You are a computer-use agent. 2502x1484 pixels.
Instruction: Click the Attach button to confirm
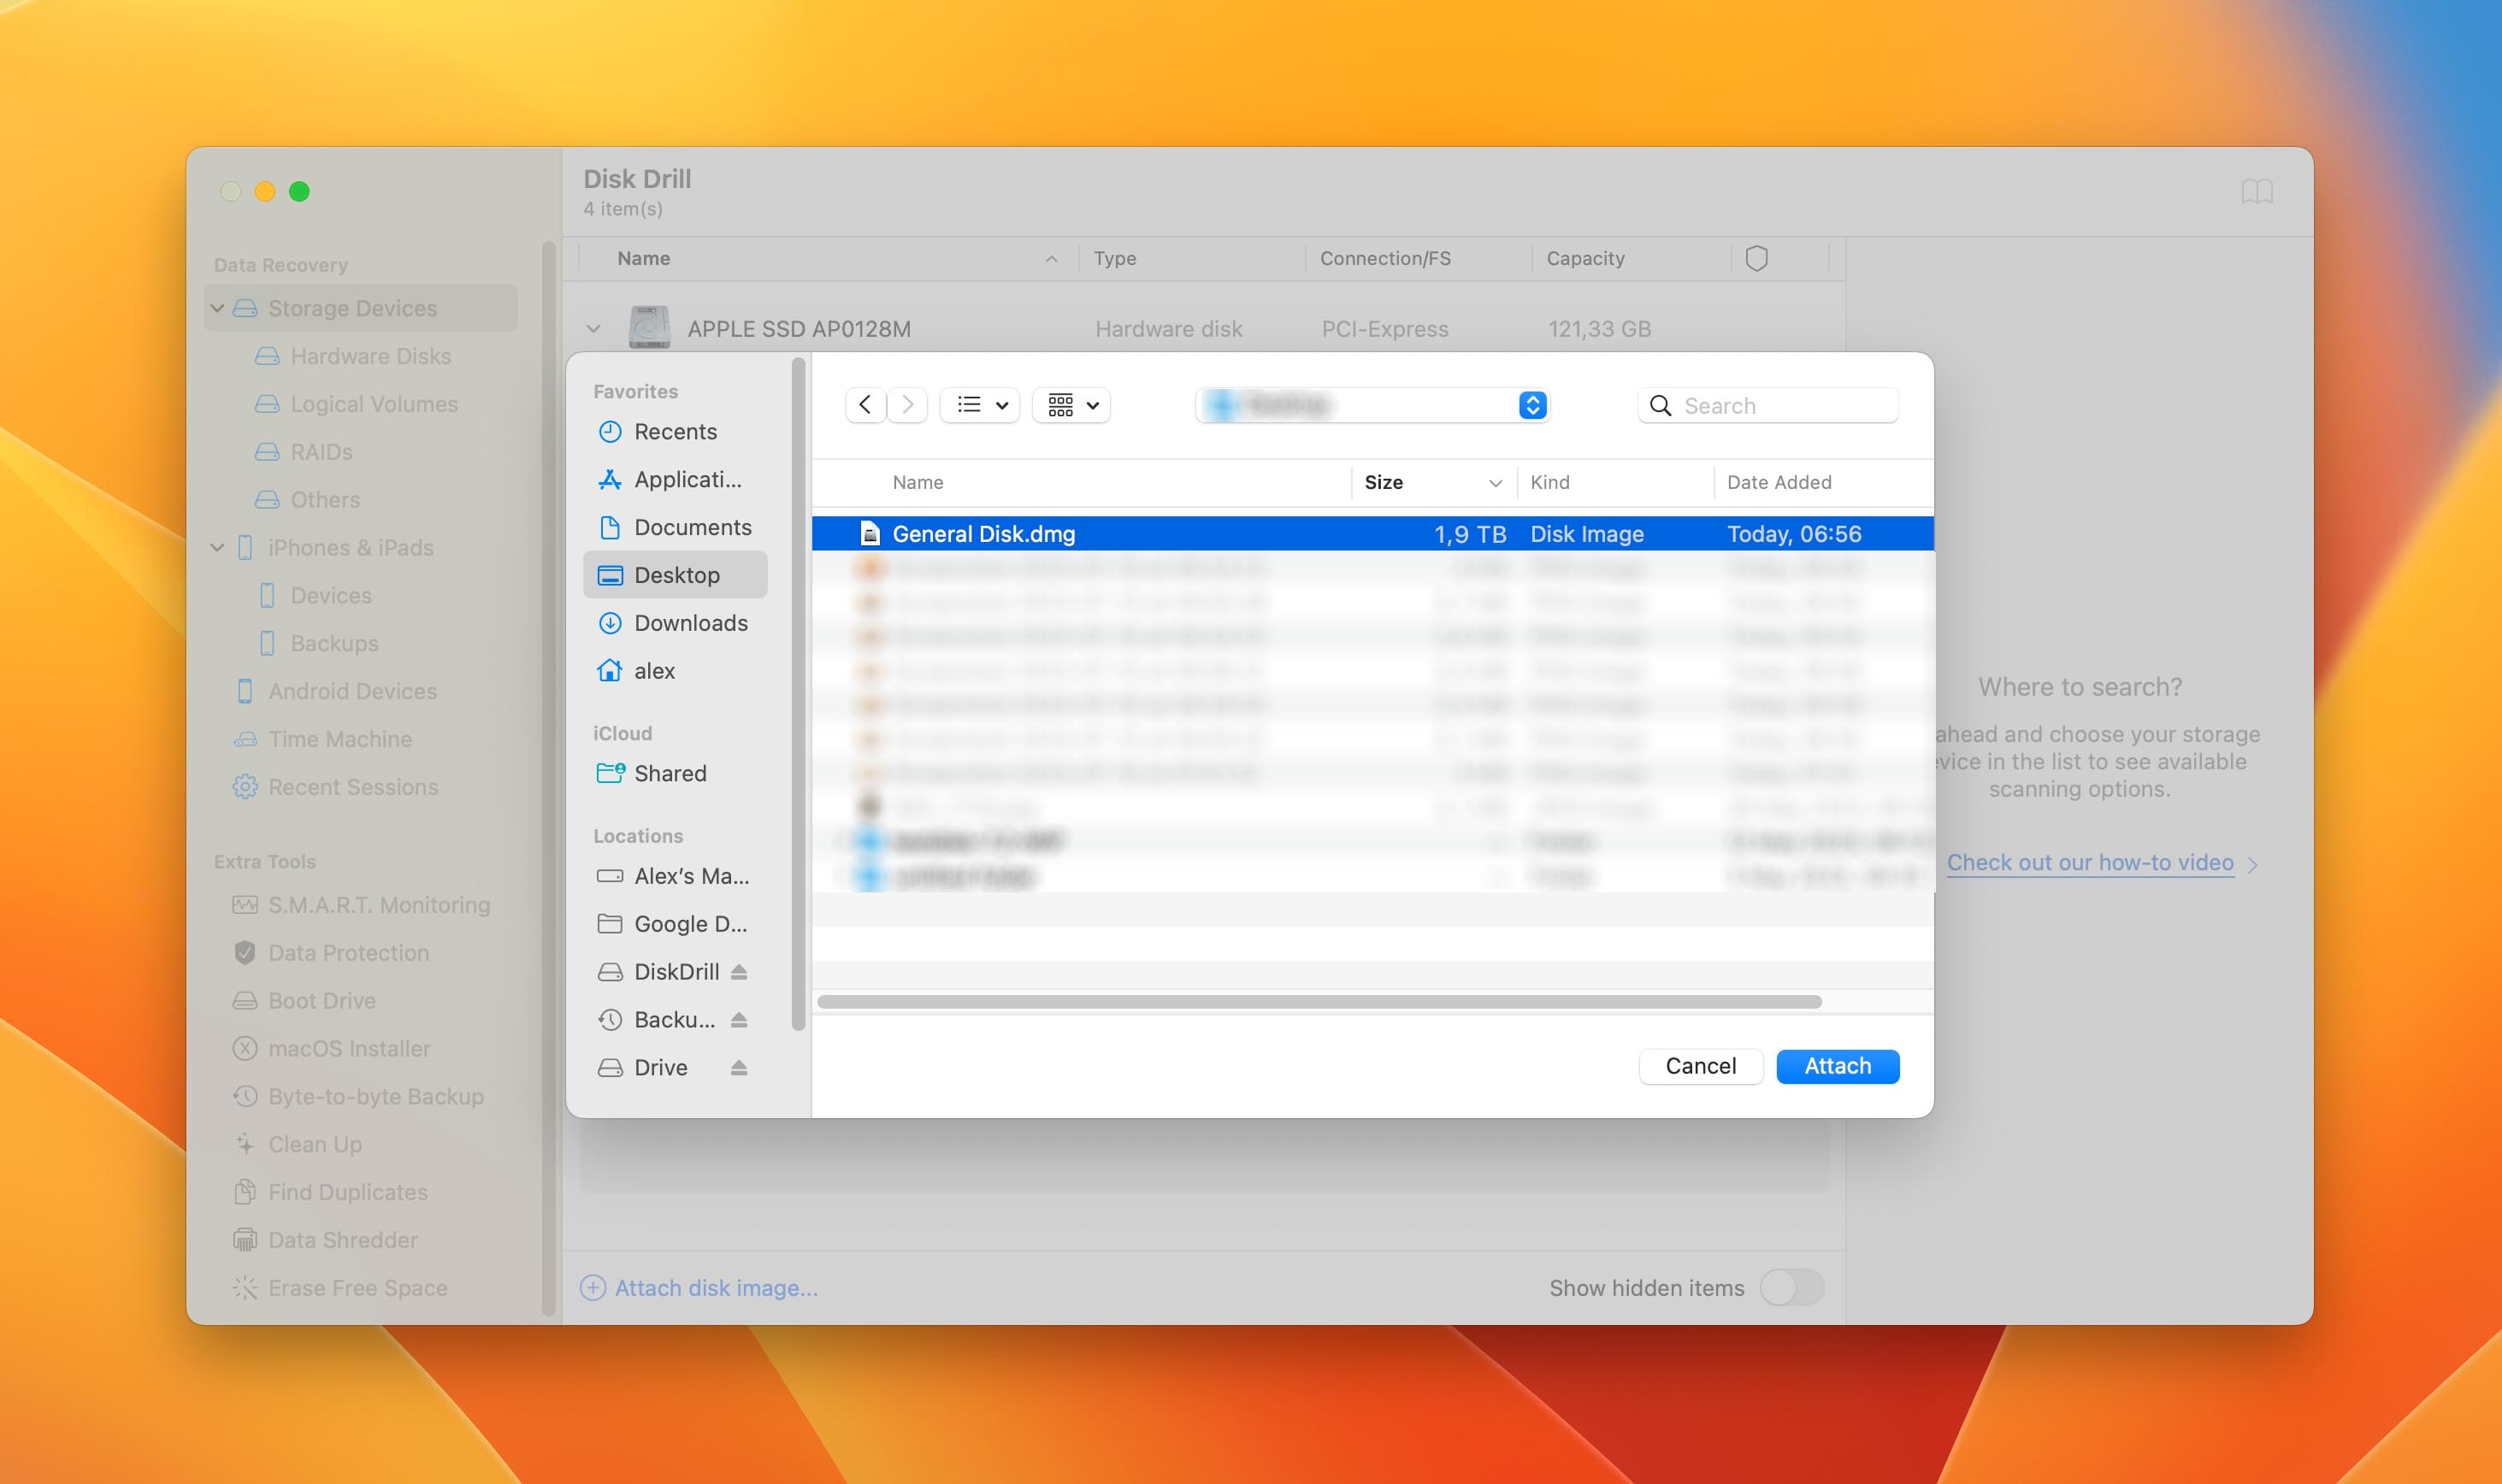(x=1838, y=1065)
